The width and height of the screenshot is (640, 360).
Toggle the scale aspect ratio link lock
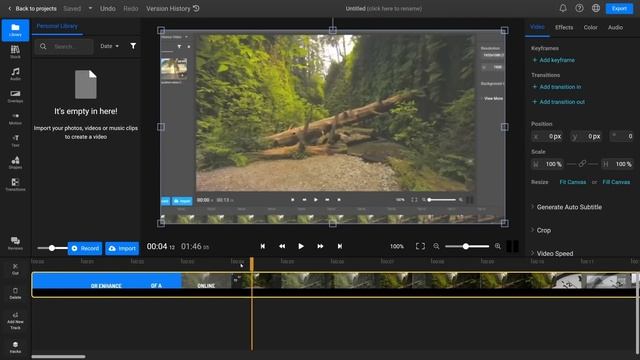pos(582,164)
